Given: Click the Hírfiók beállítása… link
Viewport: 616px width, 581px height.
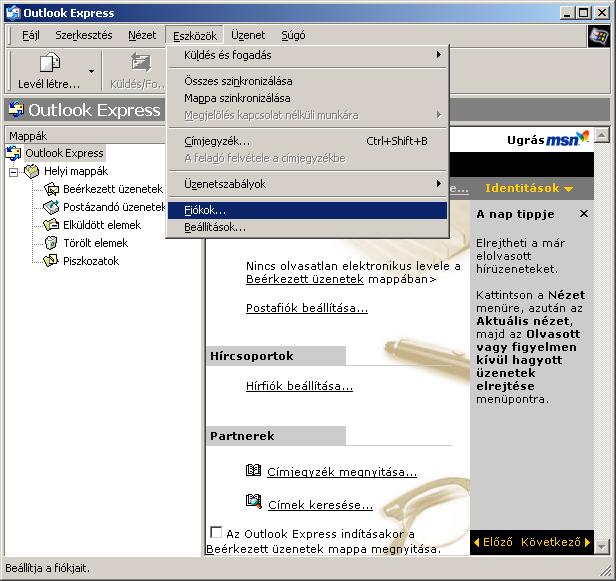Looking at the screenshot, I should coord(299,386).
